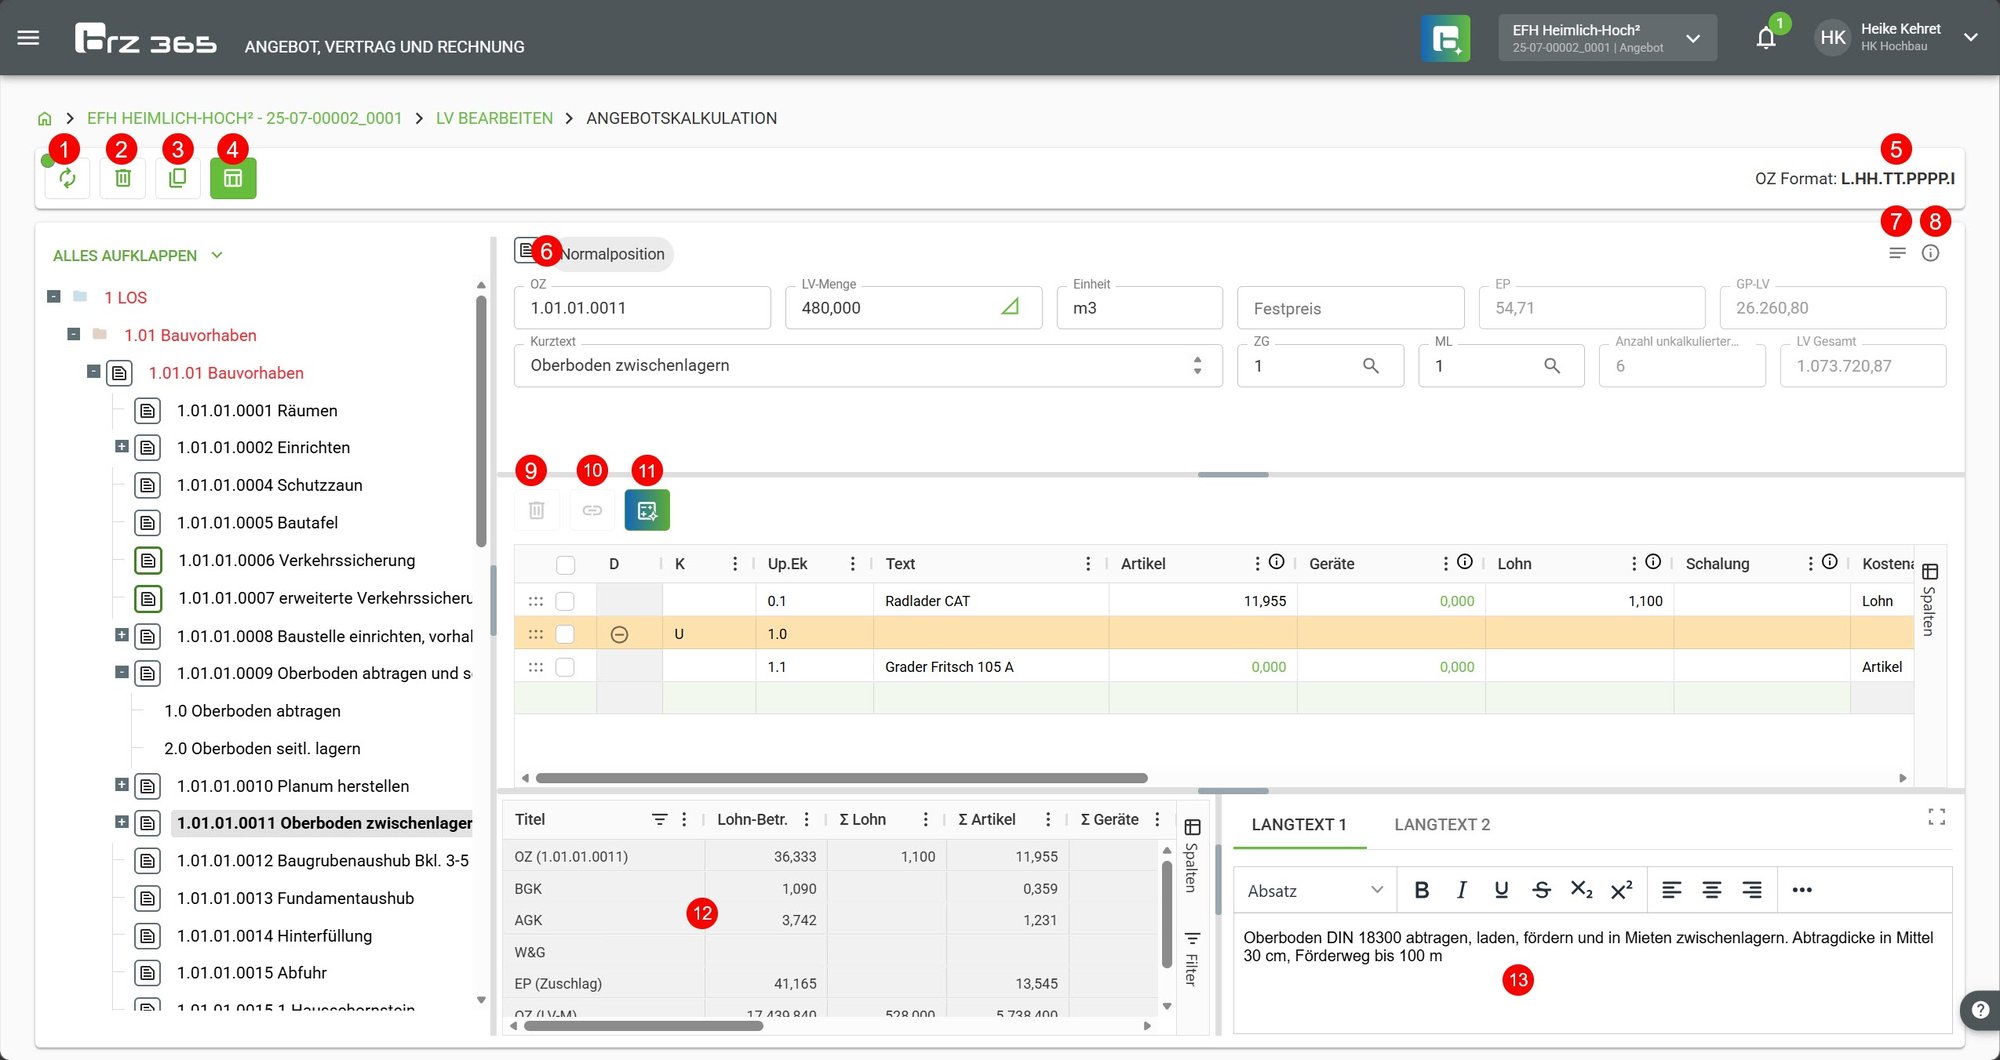Click the green table layout toolbar icon
2000x1060 pixels.
click(x=233, y=178)
